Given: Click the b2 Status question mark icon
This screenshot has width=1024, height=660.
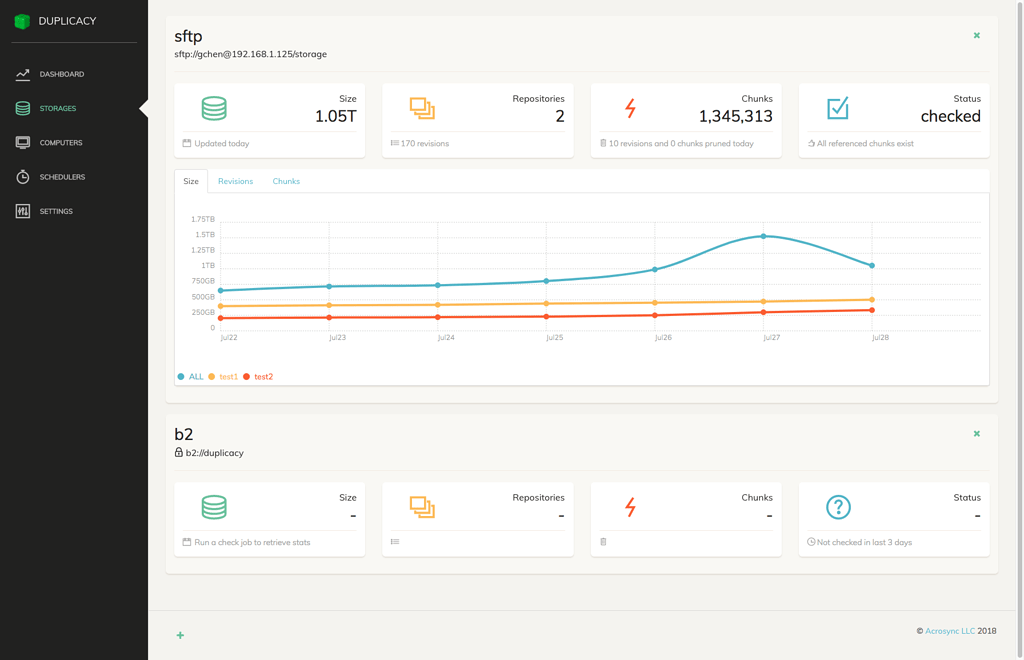Looking at the screenshot, I should pyautogui.click(x=839, y=507).
